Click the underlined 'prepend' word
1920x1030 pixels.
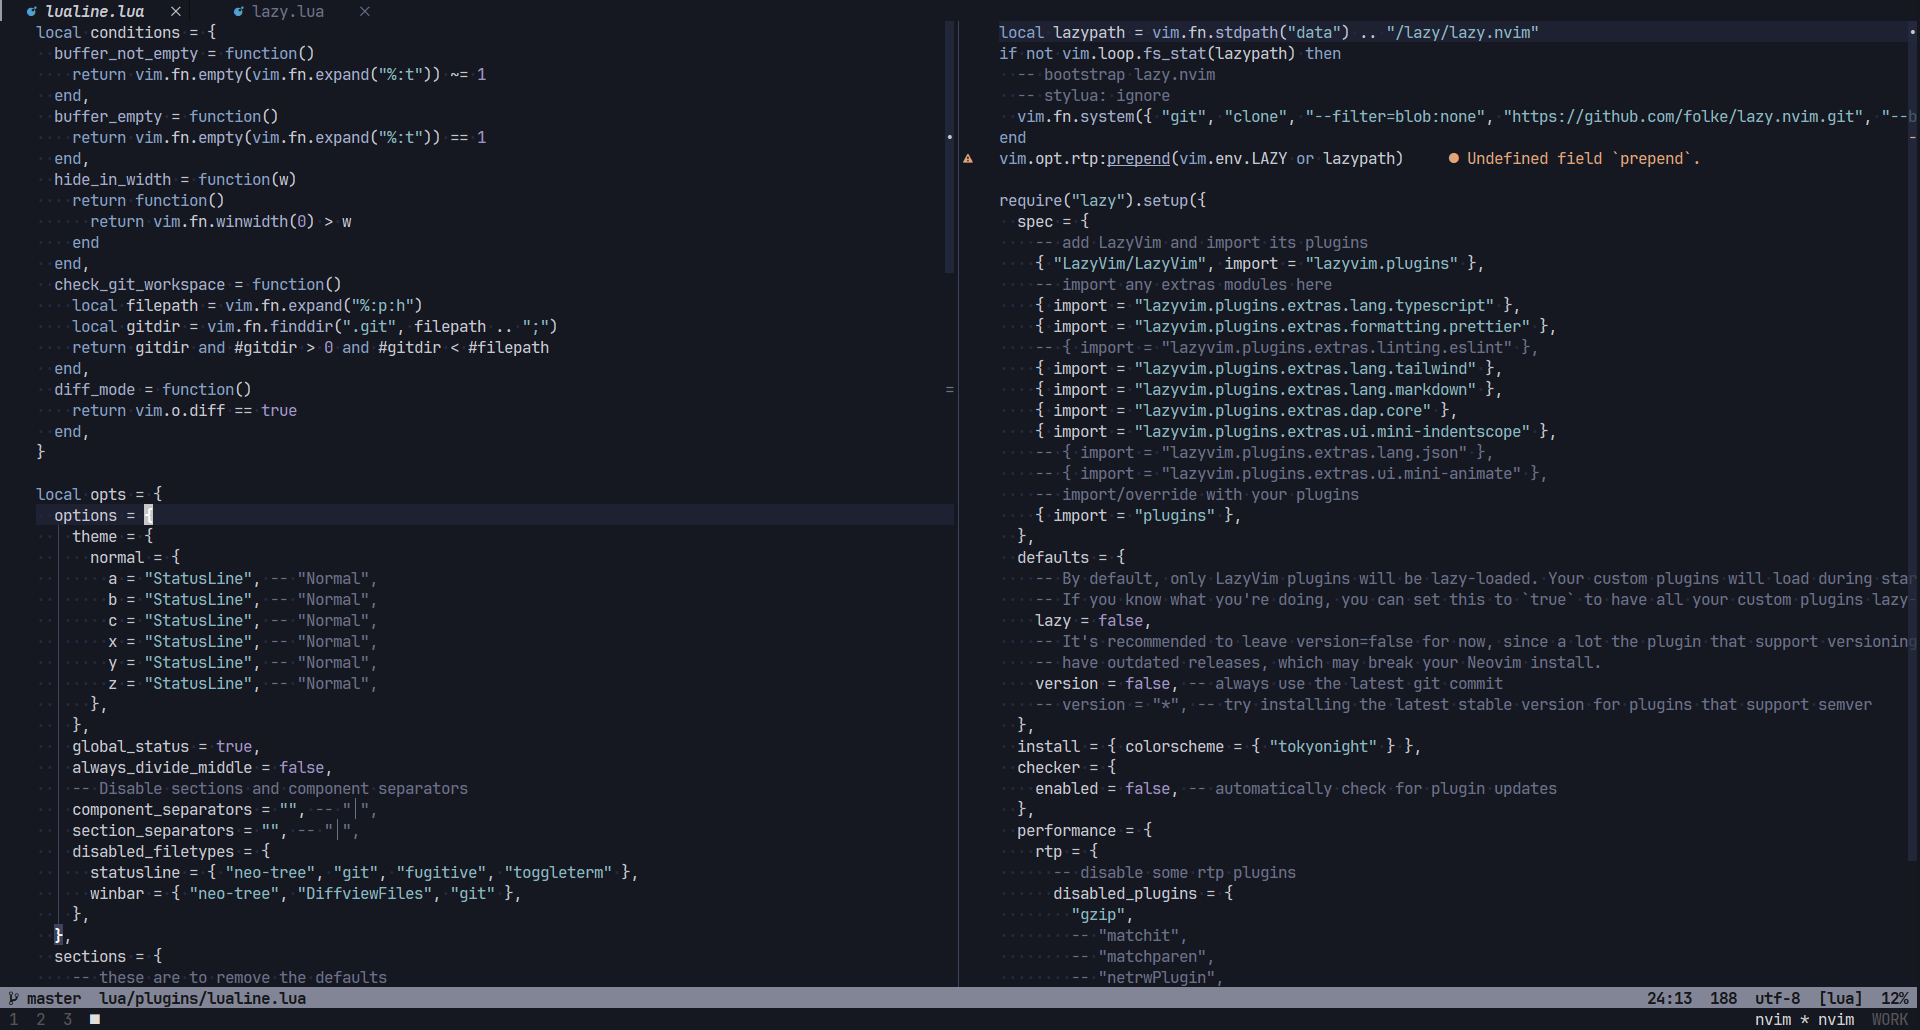click(x=1138, y=158)
